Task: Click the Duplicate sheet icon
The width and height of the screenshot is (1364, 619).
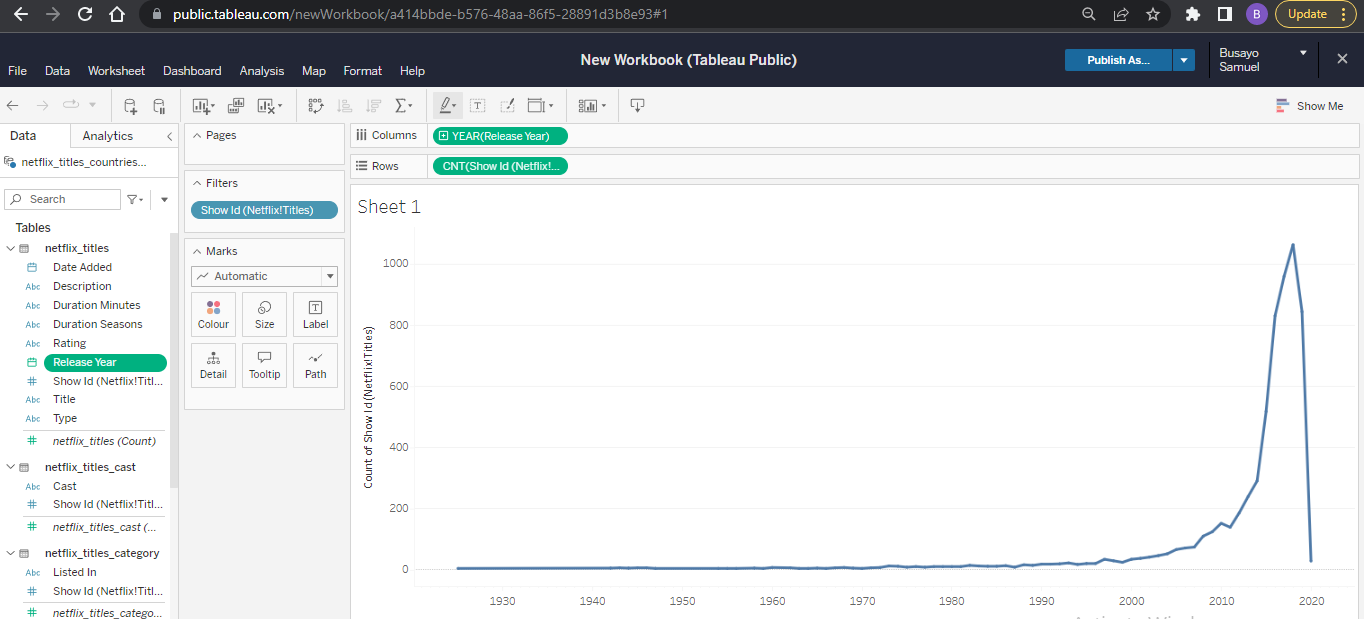Action: click(x=236, y=106)
